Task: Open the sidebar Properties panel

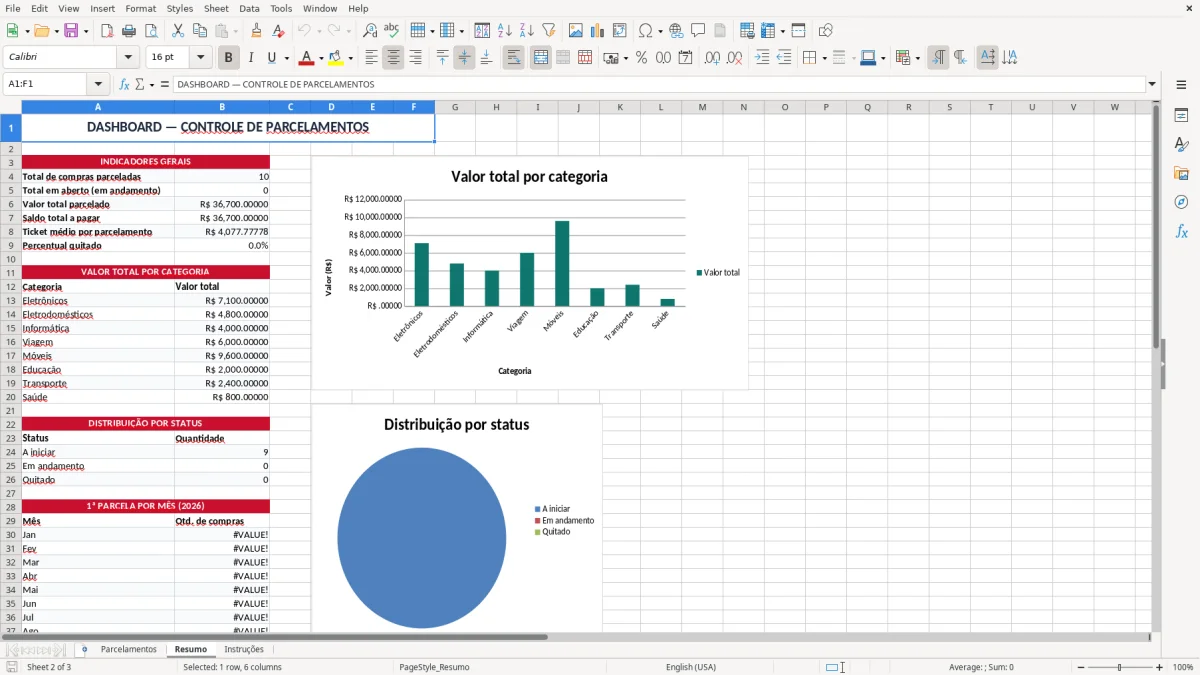Action: tap(1181, 116)
